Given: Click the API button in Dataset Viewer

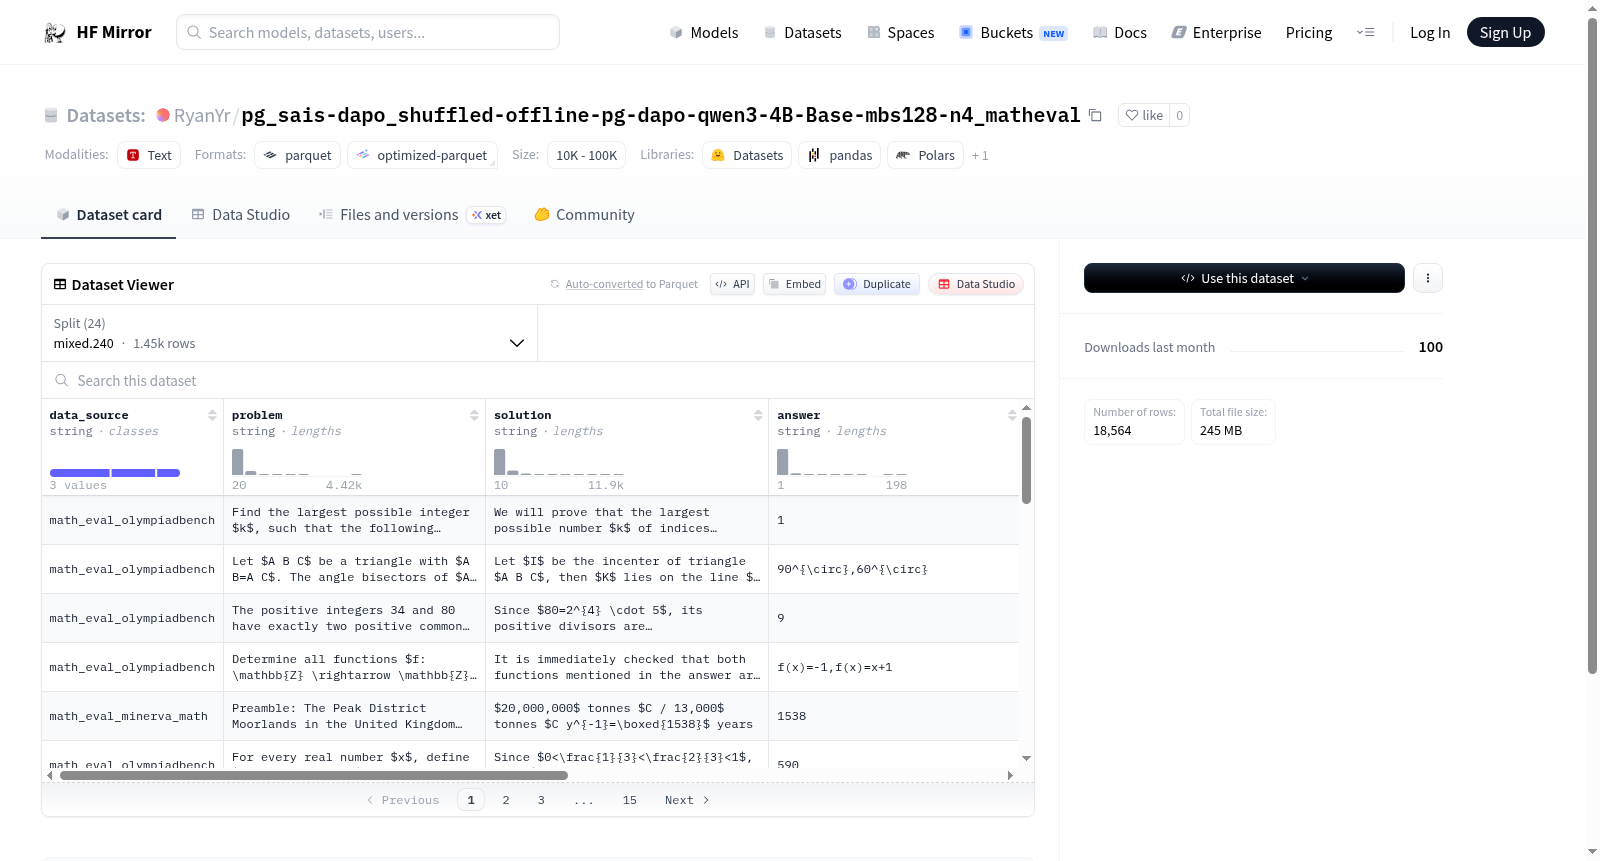Looking at the screenshot, I should pyautogui.click(x=732, y=284).
